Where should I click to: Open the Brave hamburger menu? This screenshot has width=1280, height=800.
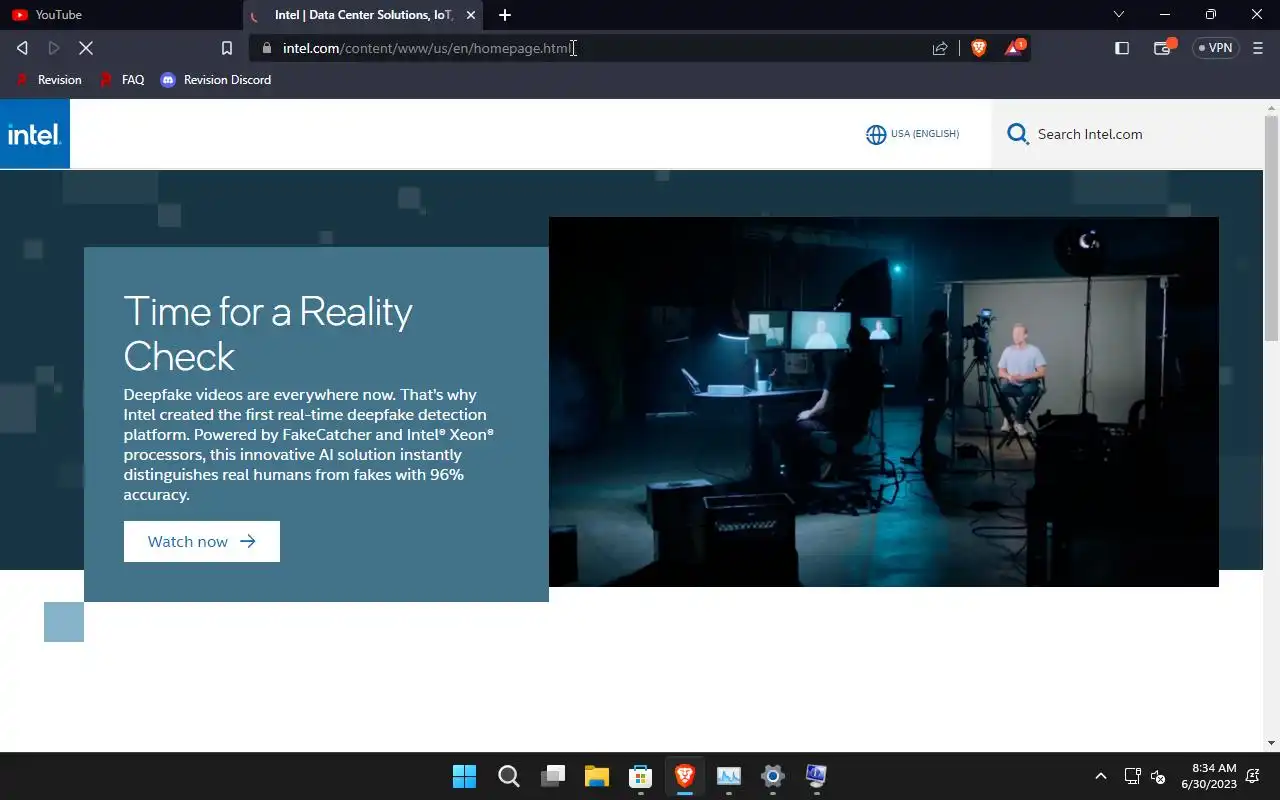tap(1258, 48)
